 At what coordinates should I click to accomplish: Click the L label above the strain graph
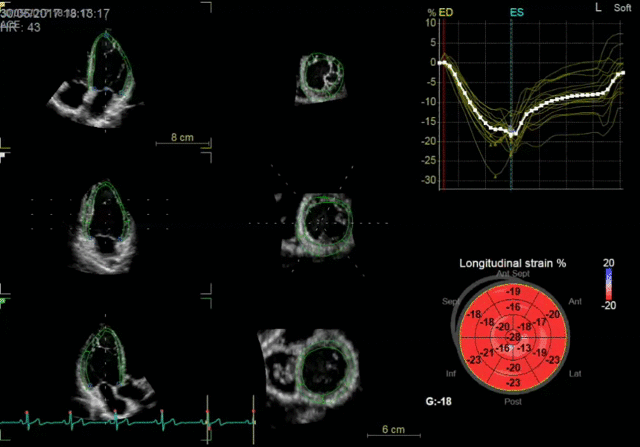tap(598, 7)
